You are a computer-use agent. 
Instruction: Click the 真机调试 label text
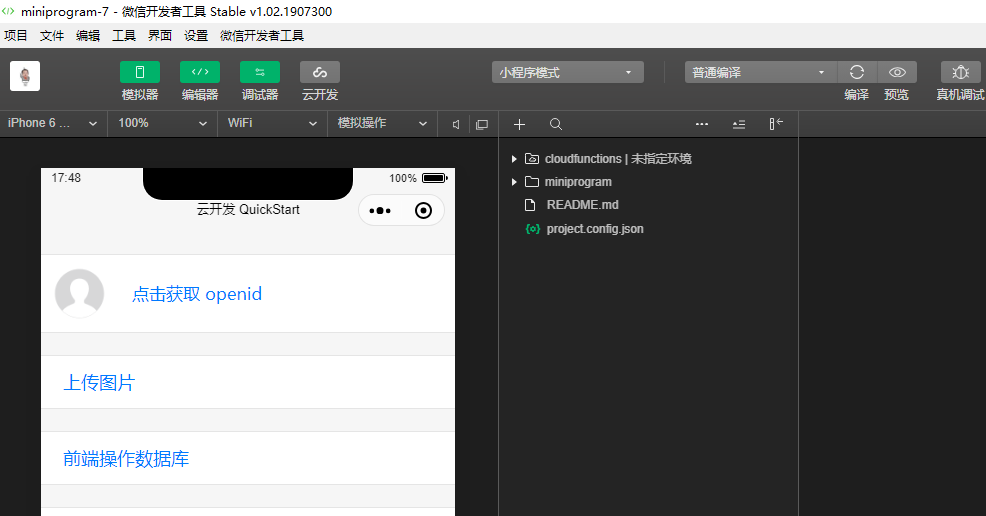(960, 95)
